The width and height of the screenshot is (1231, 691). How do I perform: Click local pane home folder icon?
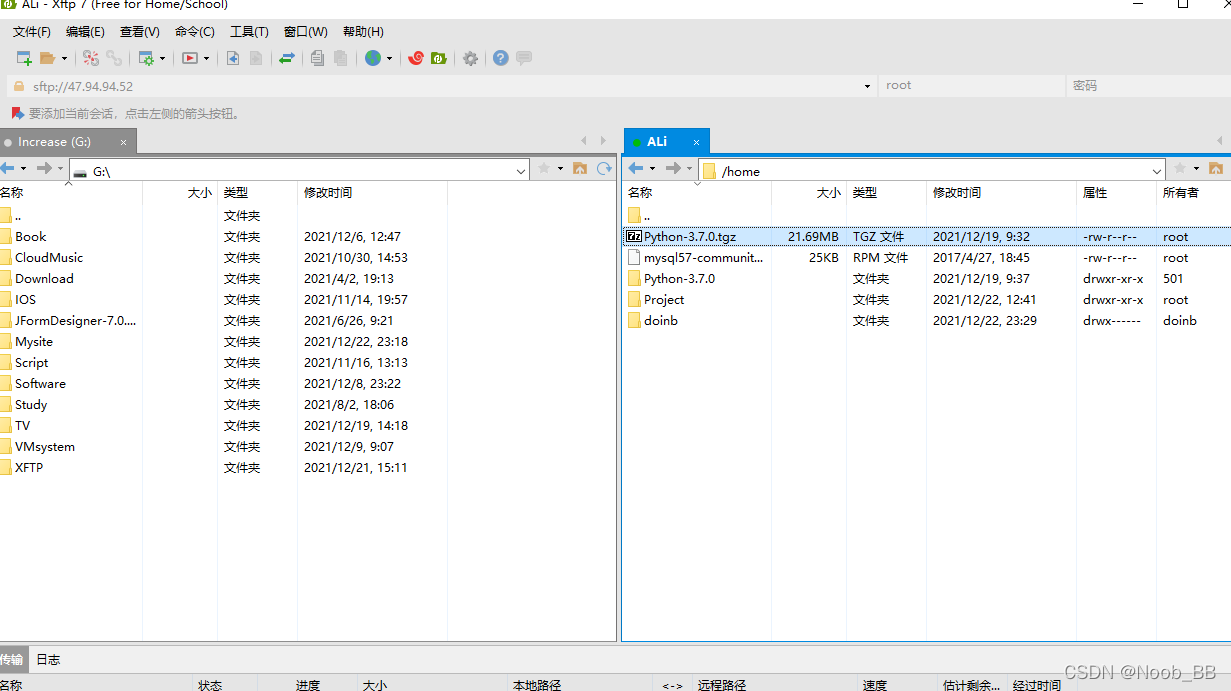tap(580, 169)
